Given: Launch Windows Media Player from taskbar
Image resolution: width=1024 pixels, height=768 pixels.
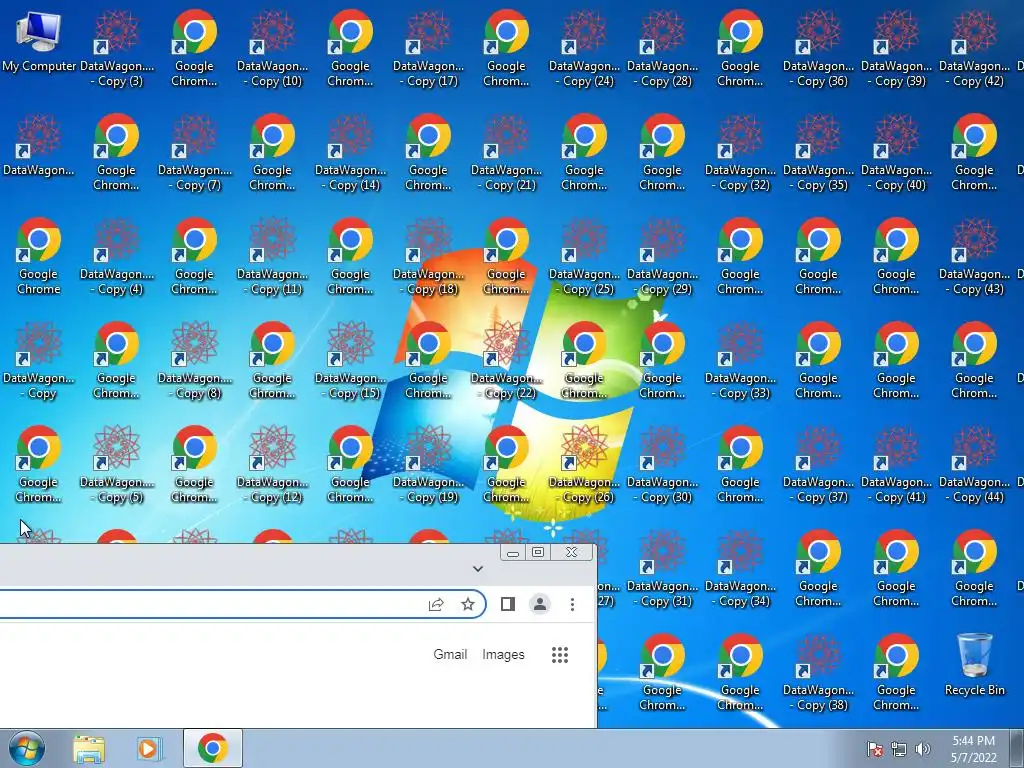Looking at the screenshot, I should coord(150,748).
